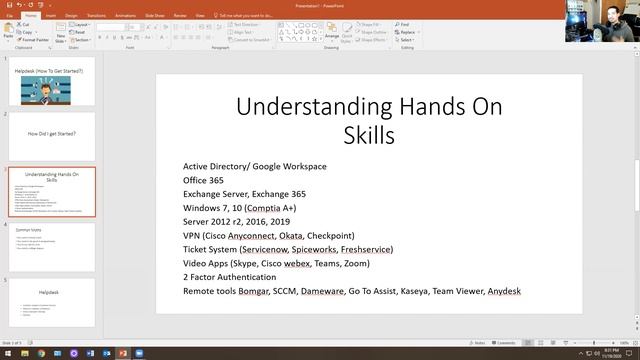The image size is (640, 360).
Task: Expand the Shape Outline dropdown
Action: pyautogui.click(x=372, y=32)
